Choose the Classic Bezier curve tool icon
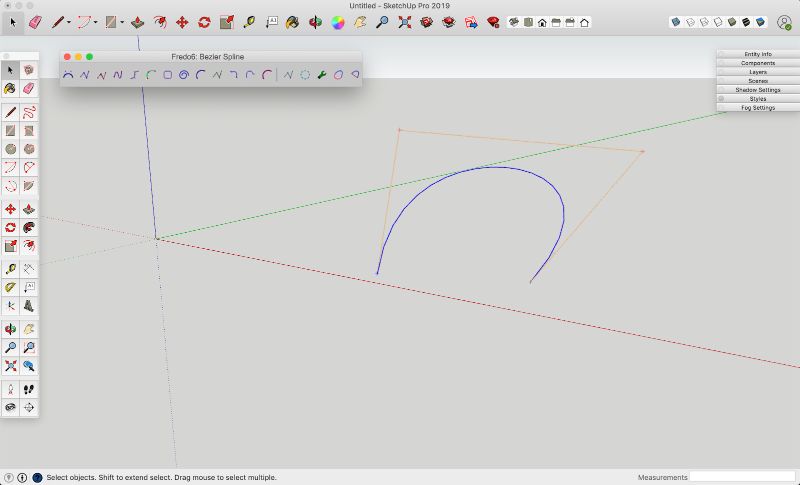This screenshot has height=485, width=800. (68, 74)
